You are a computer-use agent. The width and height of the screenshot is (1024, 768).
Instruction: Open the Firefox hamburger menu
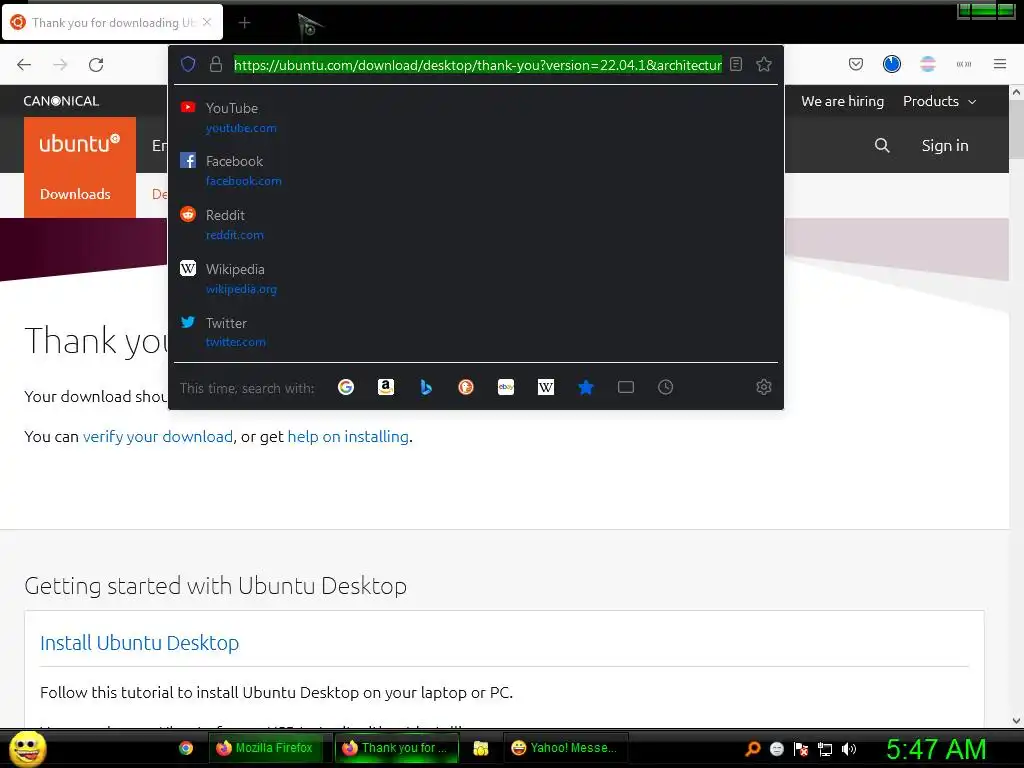pyautogui.click(x=999, y=64)
